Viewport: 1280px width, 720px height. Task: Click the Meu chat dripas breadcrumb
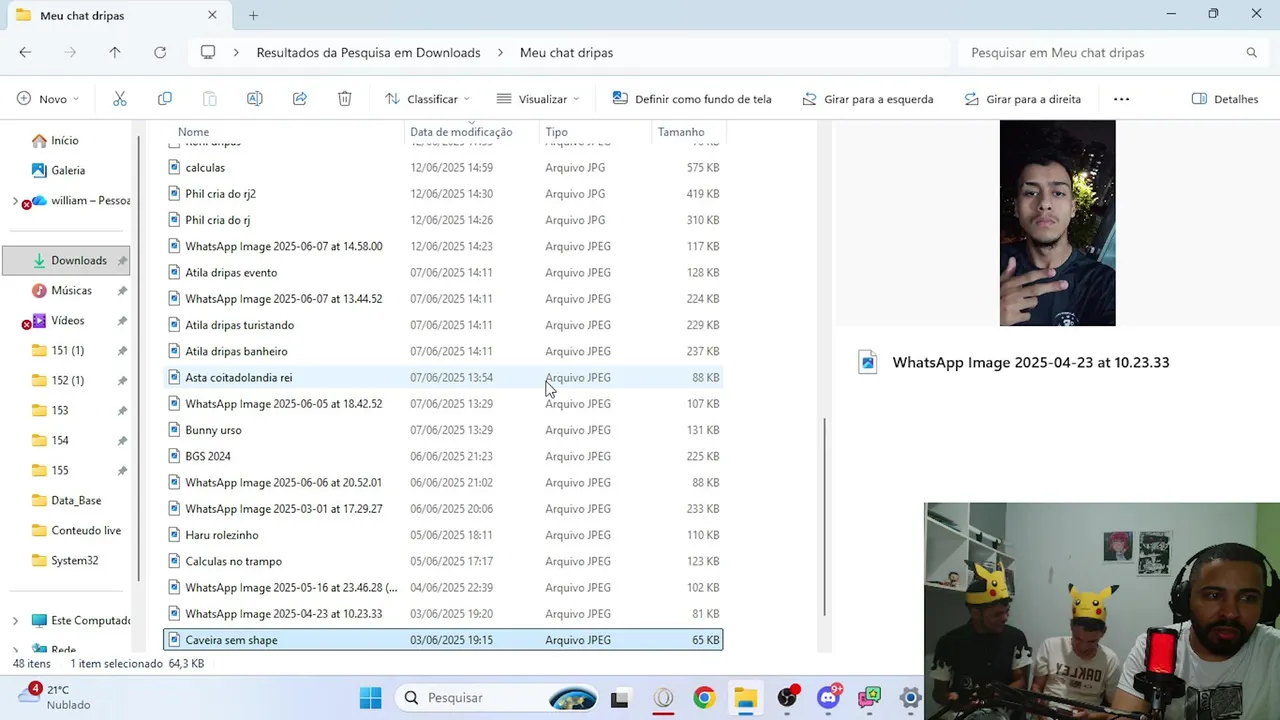point(566,52)
